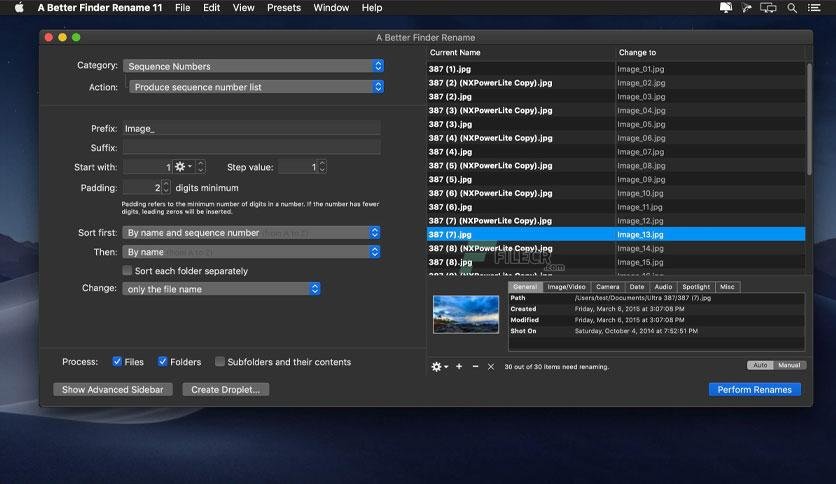Open the Category dropdown
The width and height of the screenshot is (836, 484).
(253, 66)
